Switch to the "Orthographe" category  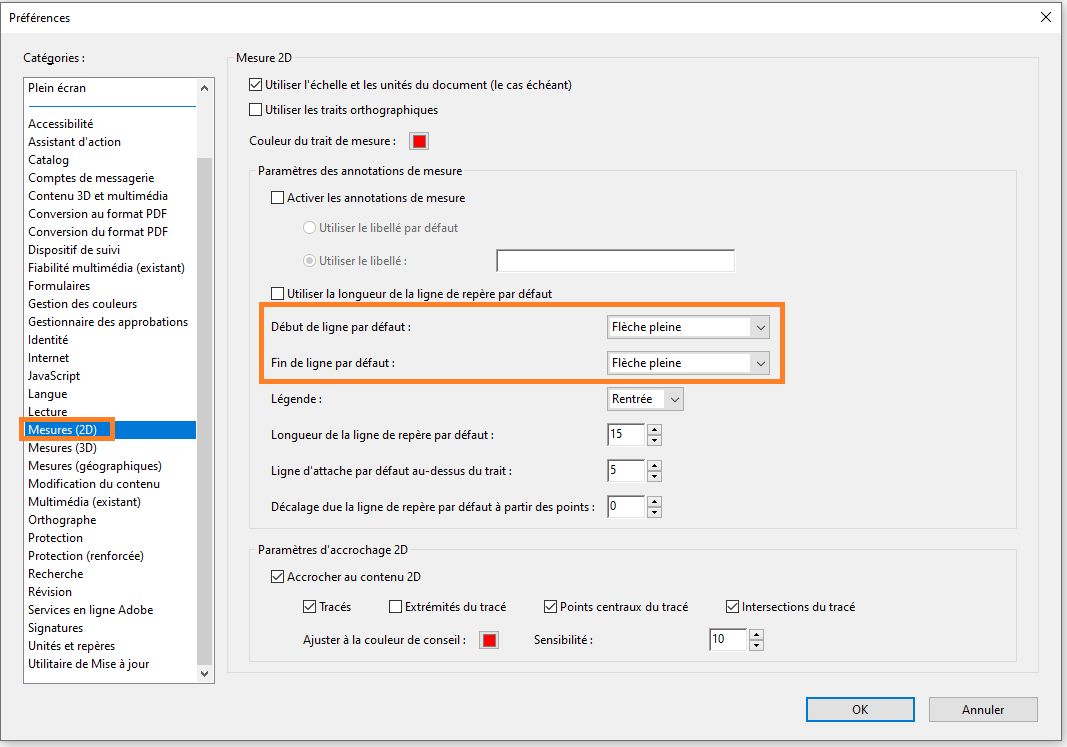click(62, 519)
